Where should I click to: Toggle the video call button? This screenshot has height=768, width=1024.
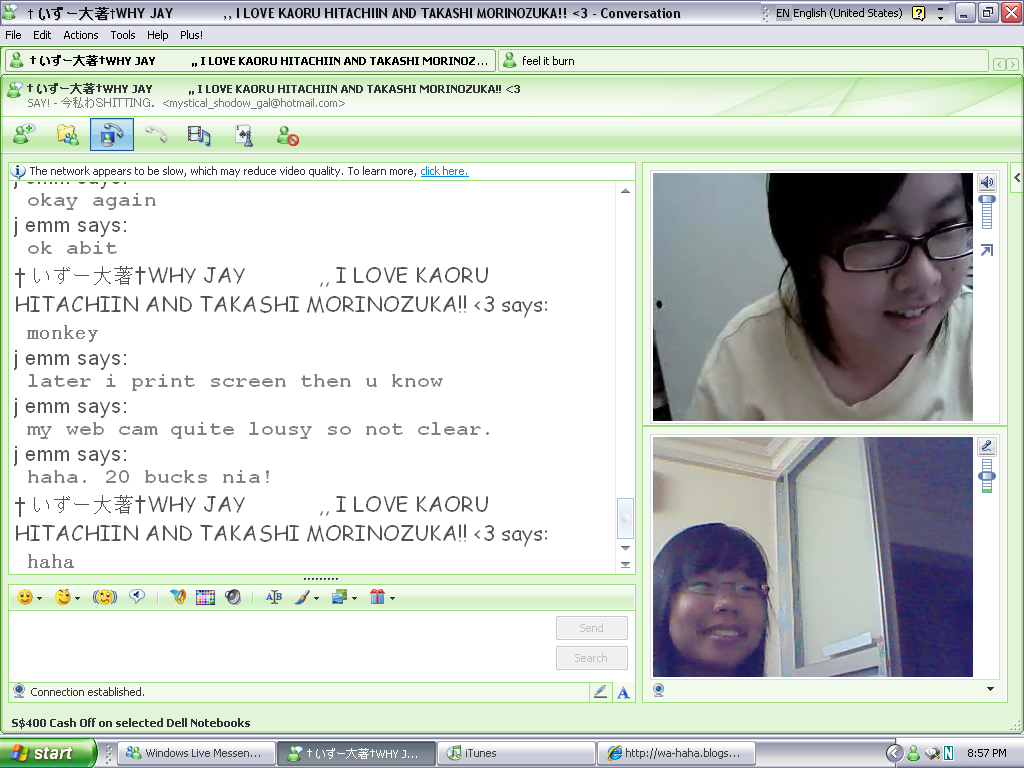(112, 135)
